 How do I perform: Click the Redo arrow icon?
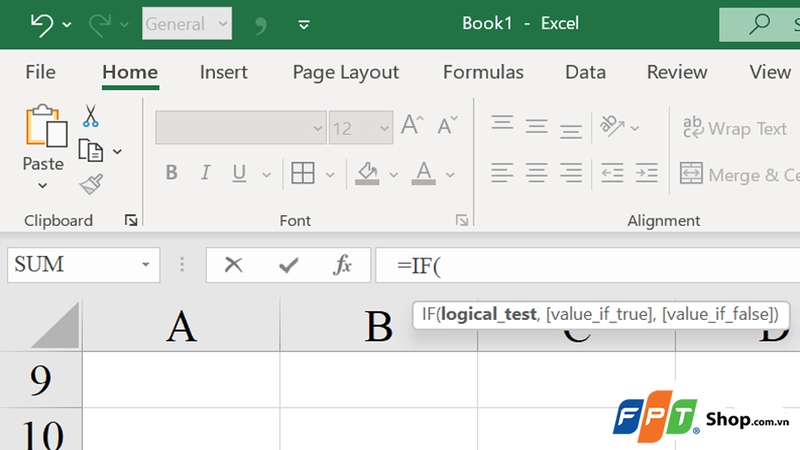(x=99, y=24)
